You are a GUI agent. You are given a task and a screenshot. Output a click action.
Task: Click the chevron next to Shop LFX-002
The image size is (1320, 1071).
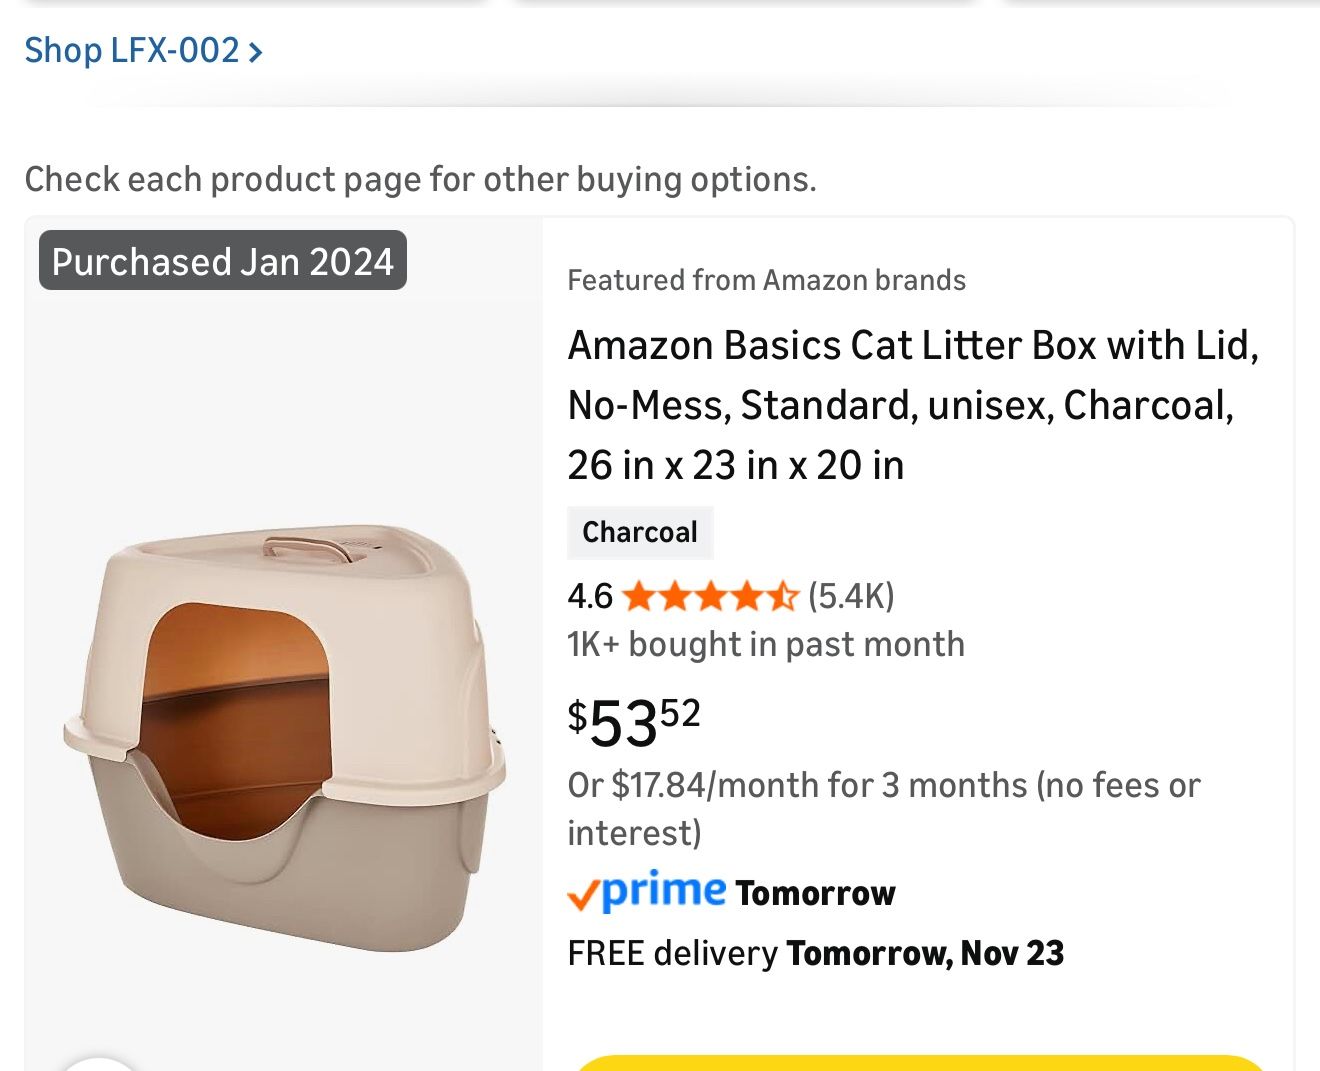(x=254, y=51)
